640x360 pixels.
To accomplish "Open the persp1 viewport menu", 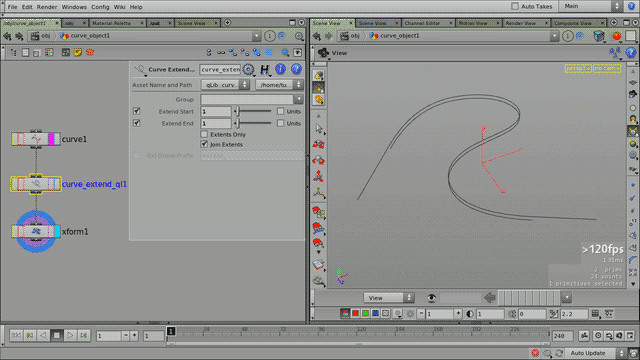I will 578,69.
